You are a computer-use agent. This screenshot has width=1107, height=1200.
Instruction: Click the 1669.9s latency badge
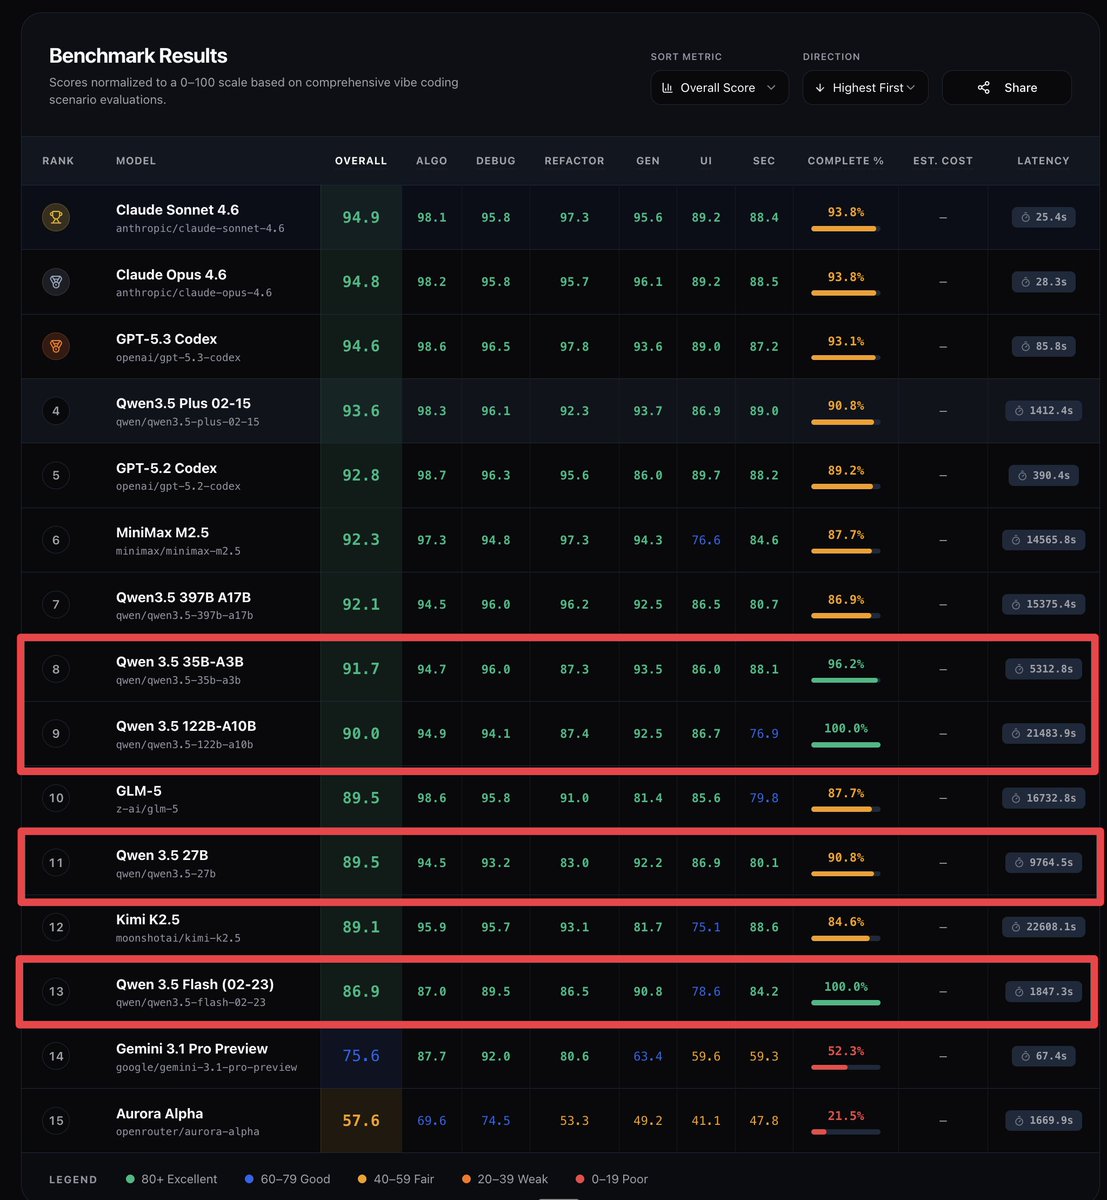click(1043, 1120)
